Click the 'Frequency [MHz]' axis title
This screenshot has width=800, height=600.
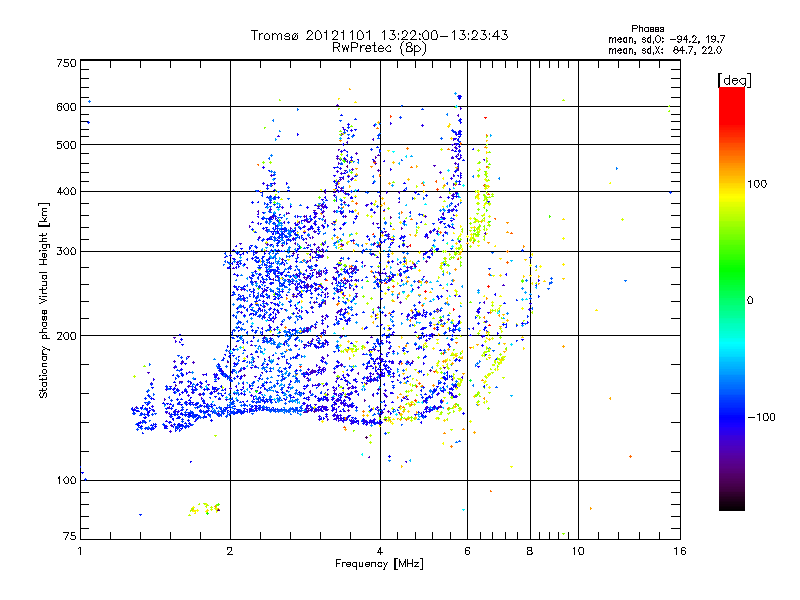point(379,564)
